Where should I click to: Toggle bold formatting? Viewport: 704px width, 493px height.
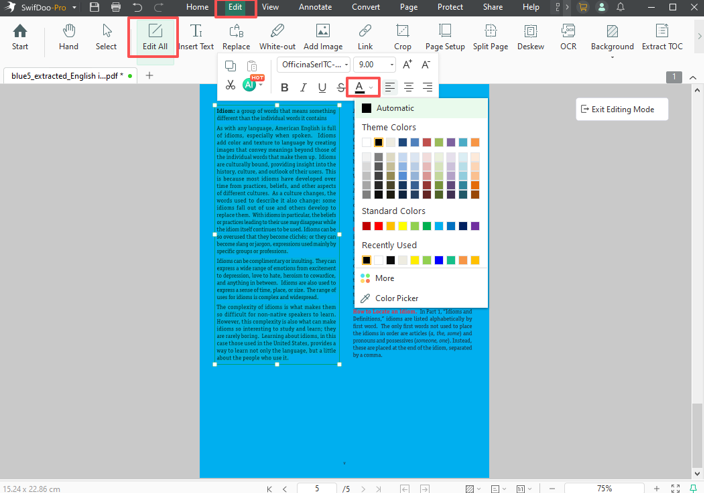click(x=285, y=88)
